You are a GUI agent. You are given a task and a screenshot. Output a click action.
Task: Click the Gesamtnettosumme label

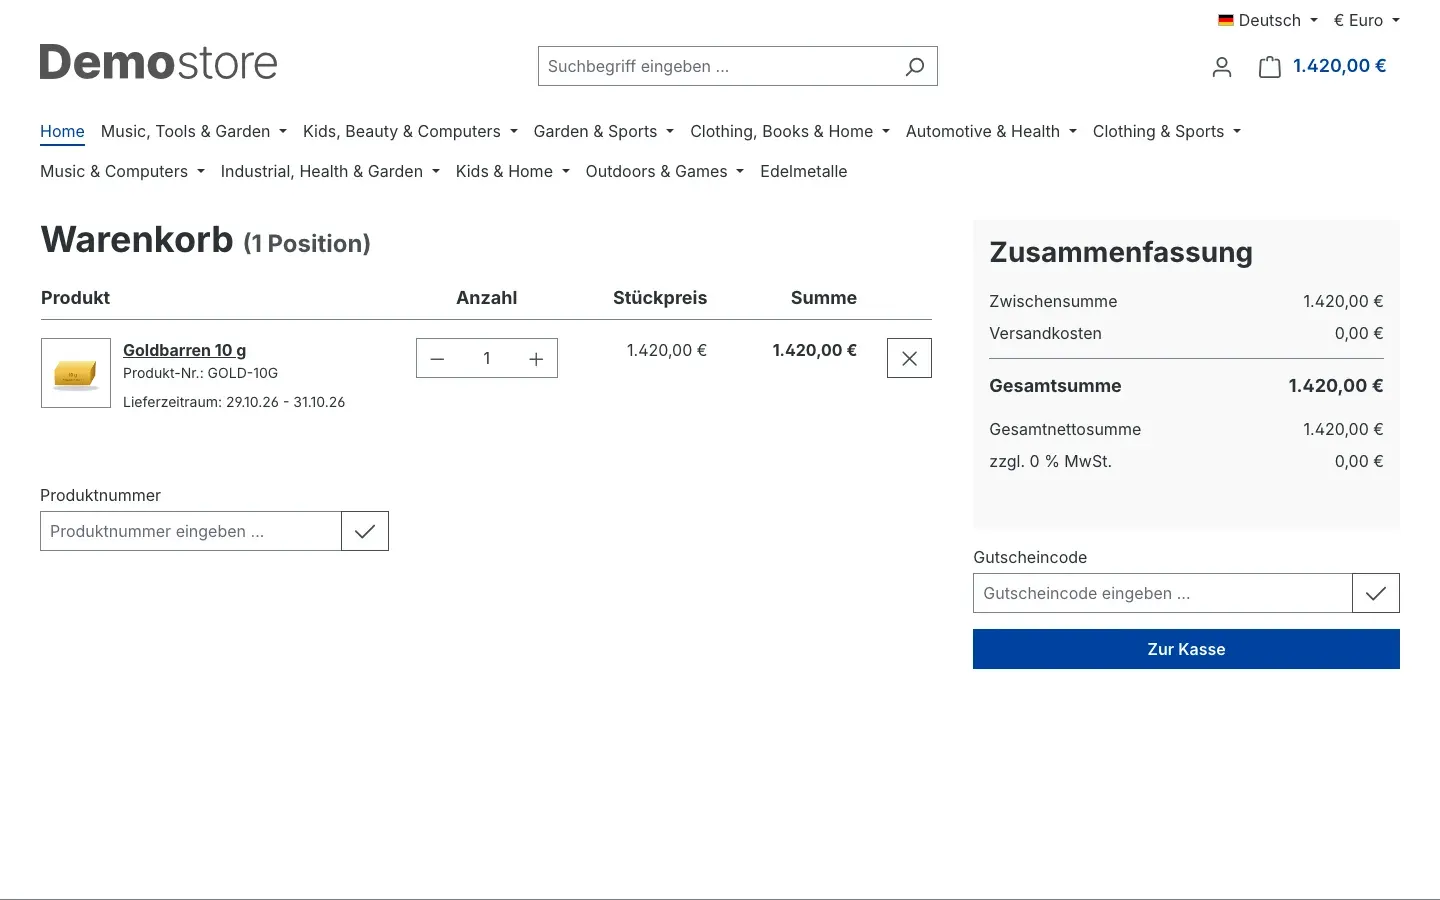click(1065, 430)
